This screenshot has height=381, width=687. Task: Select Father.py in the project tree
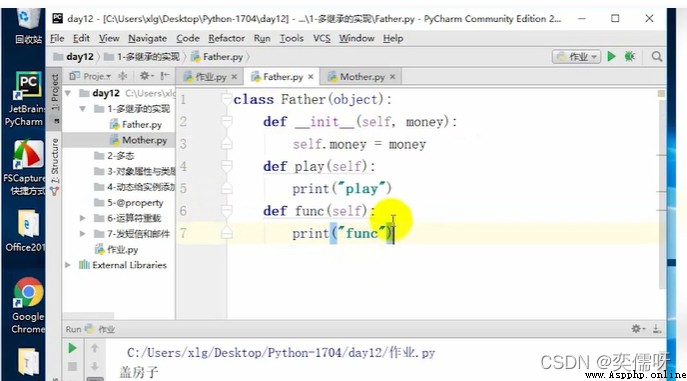coord(142,124)
